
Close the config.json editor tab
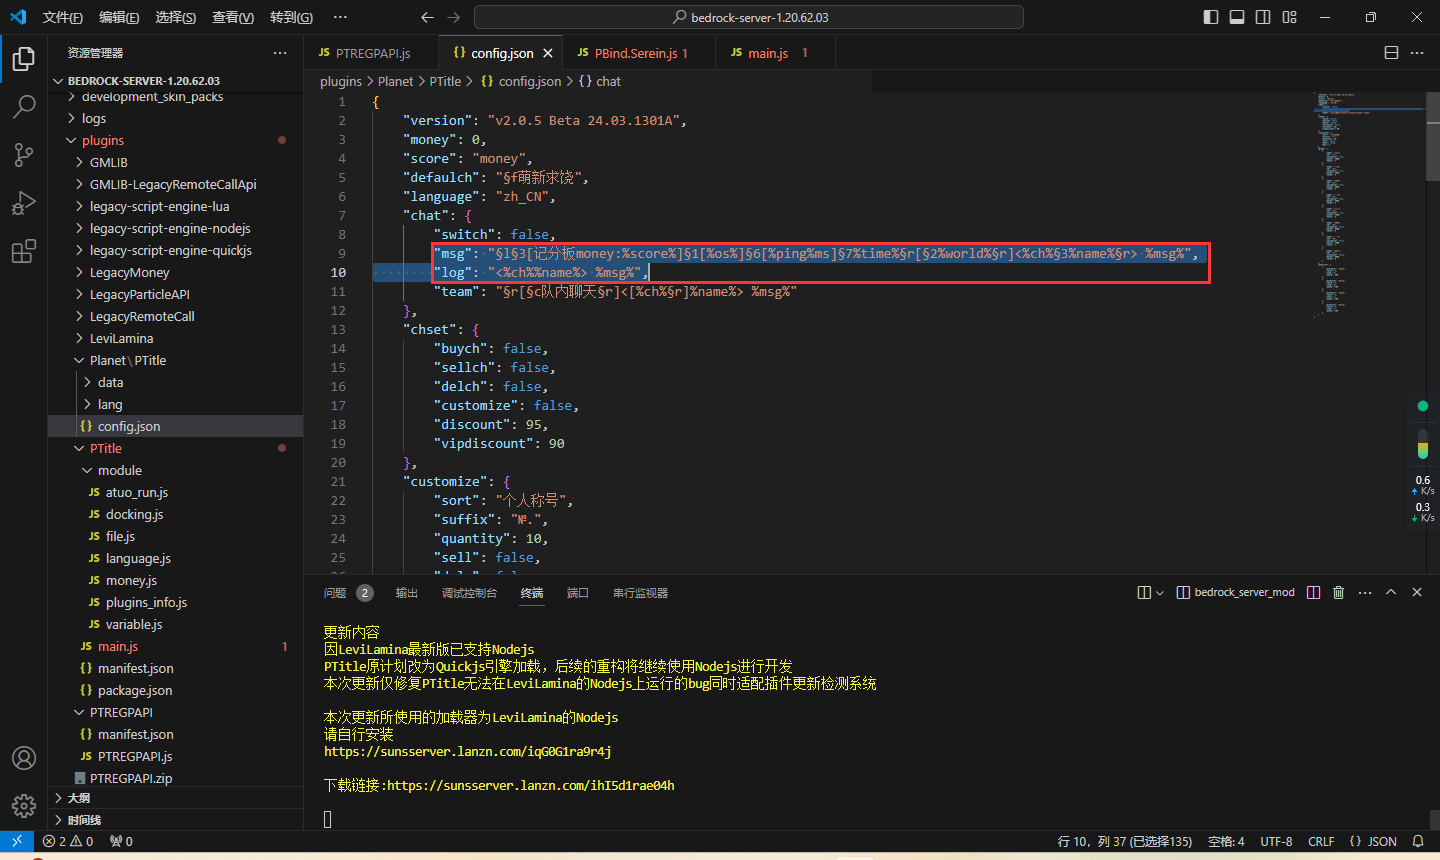point(548,53)
